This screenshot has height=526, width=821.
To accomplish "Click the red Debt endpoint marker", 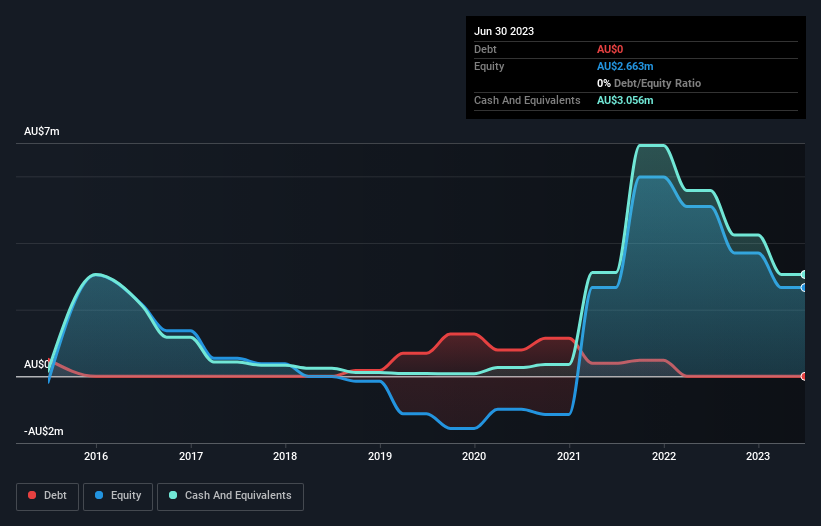I will coord(804,376).
